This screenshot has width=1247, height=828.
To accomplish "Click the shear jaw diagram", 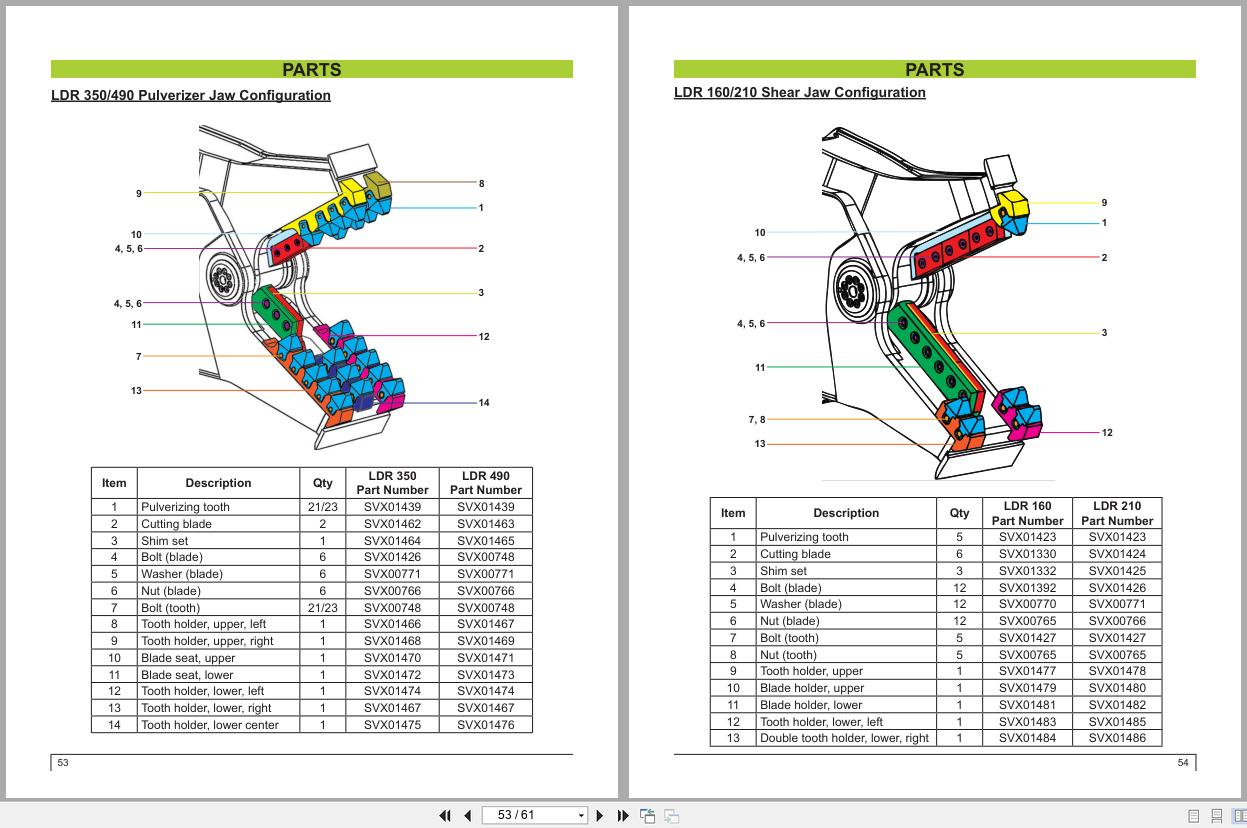I will tap(920, 300).
